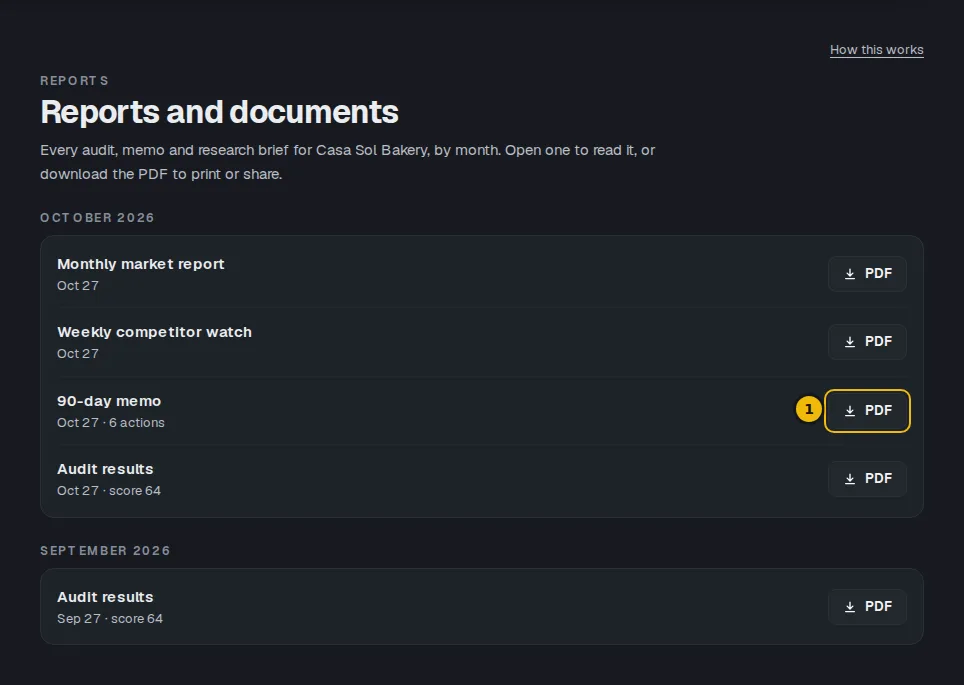Download October Audit results PDF
The height and width of the screenshot is (685, 964).
point(867,478)
